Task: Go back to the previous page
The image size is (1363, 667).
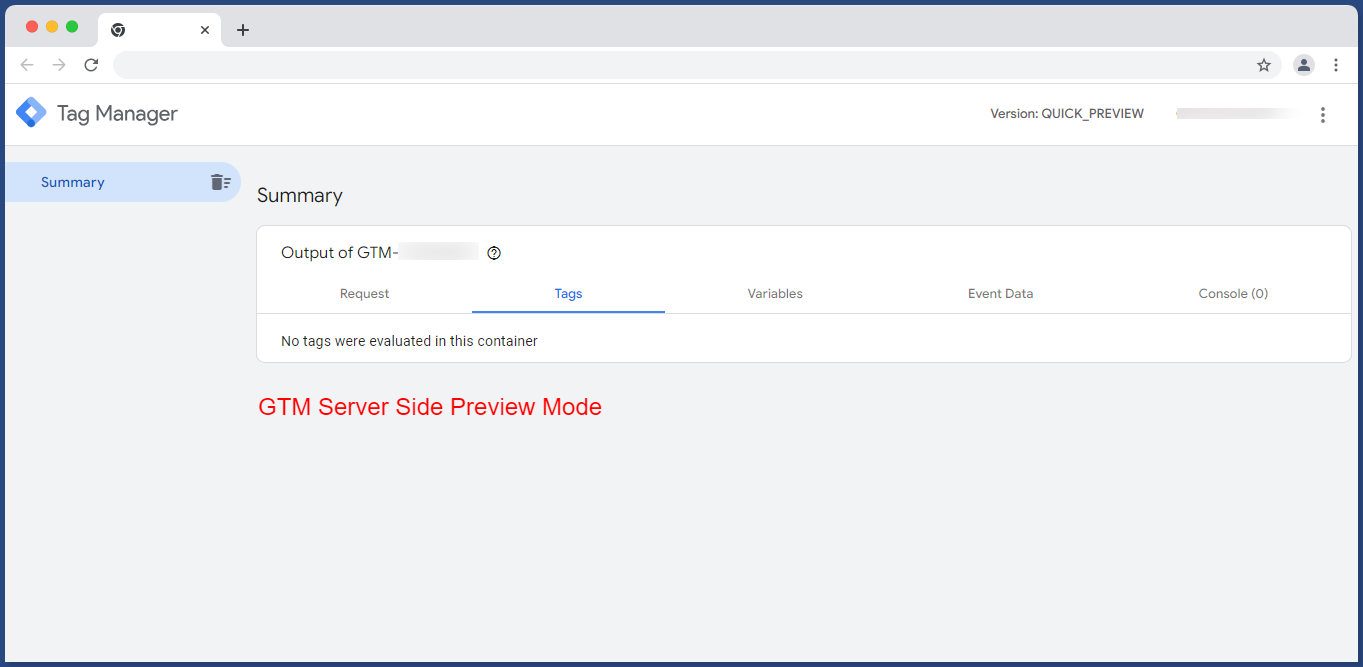Action: (27, 65)
